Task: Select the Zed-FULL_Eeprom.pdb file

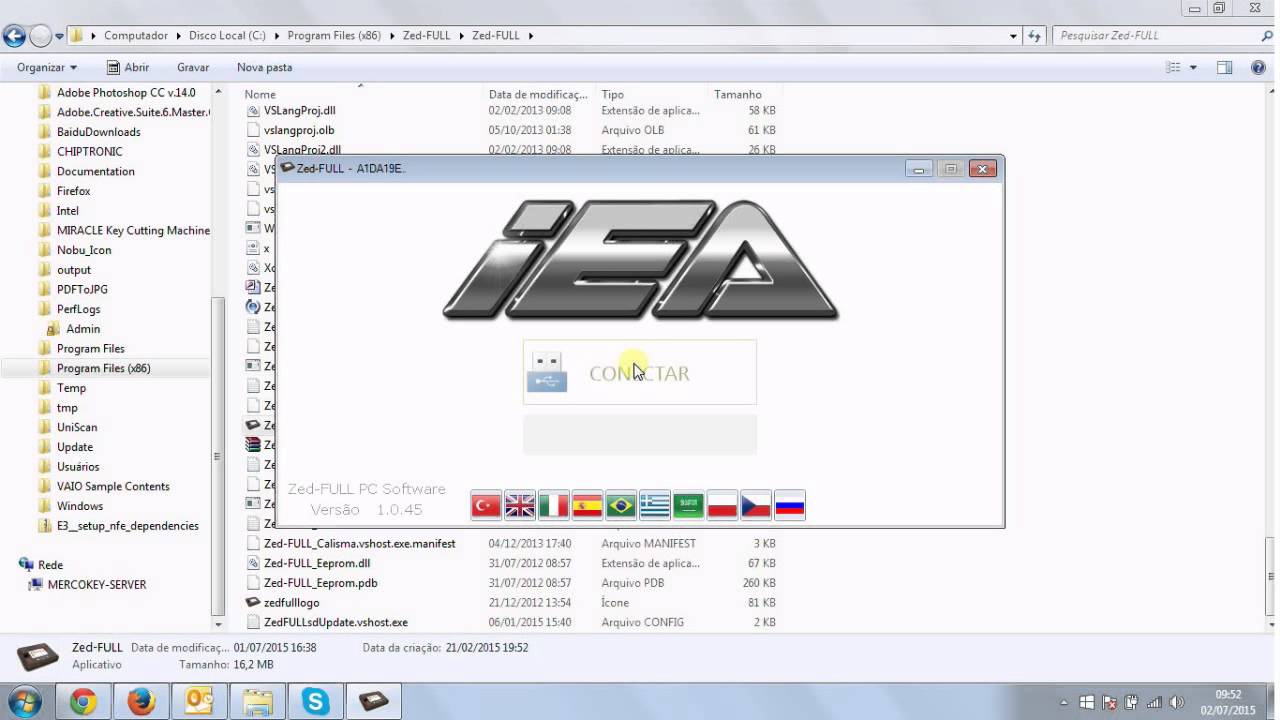Action: (x=320, y=583)
